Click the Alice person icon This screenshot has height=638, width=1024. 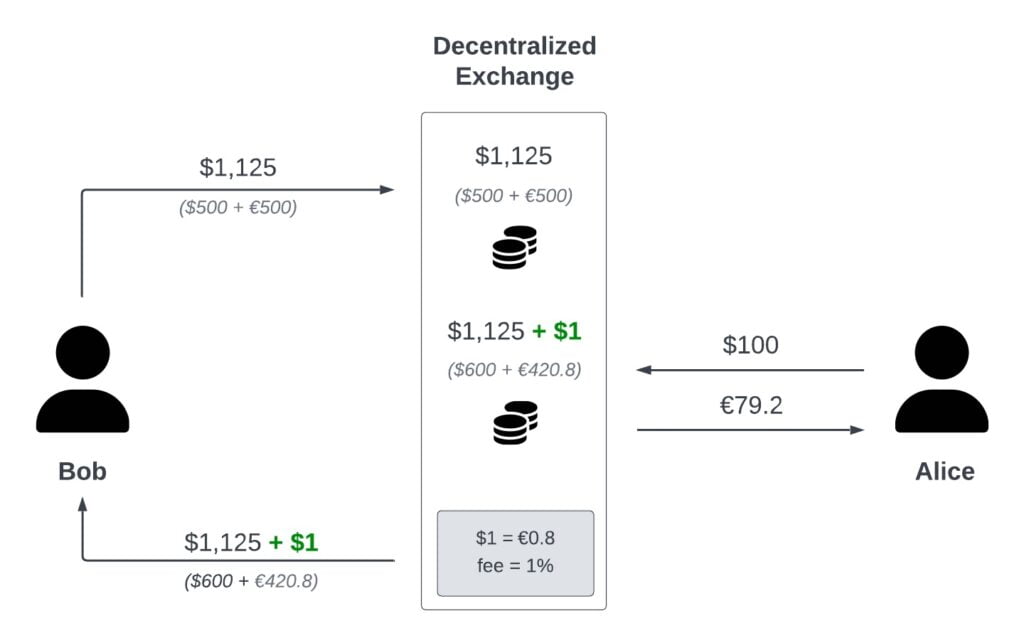(941, 379)
